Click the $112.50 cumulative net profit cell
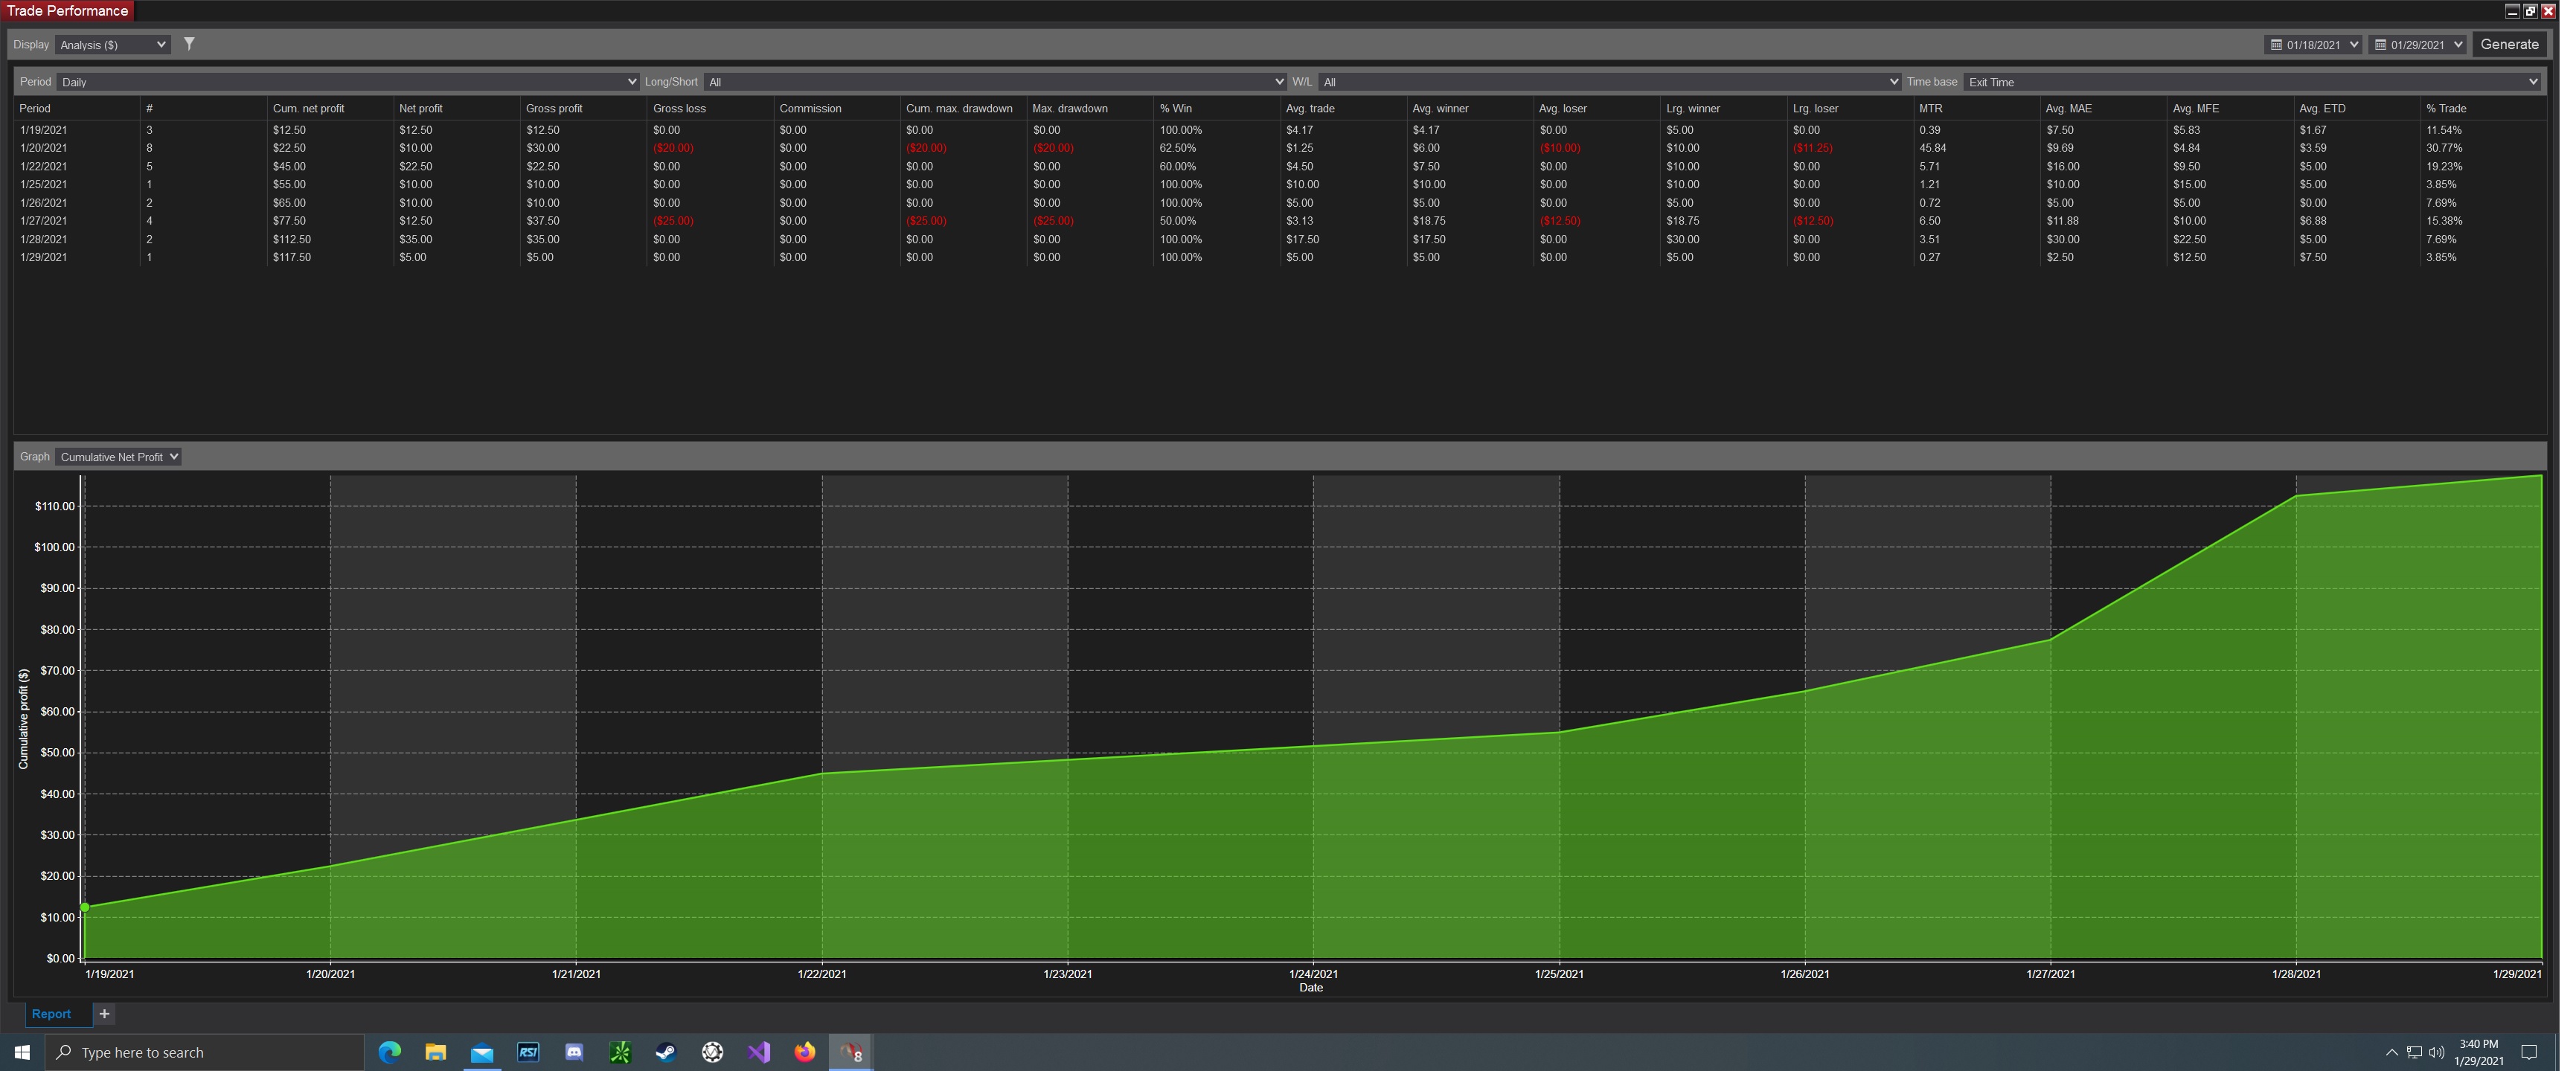 291,239
